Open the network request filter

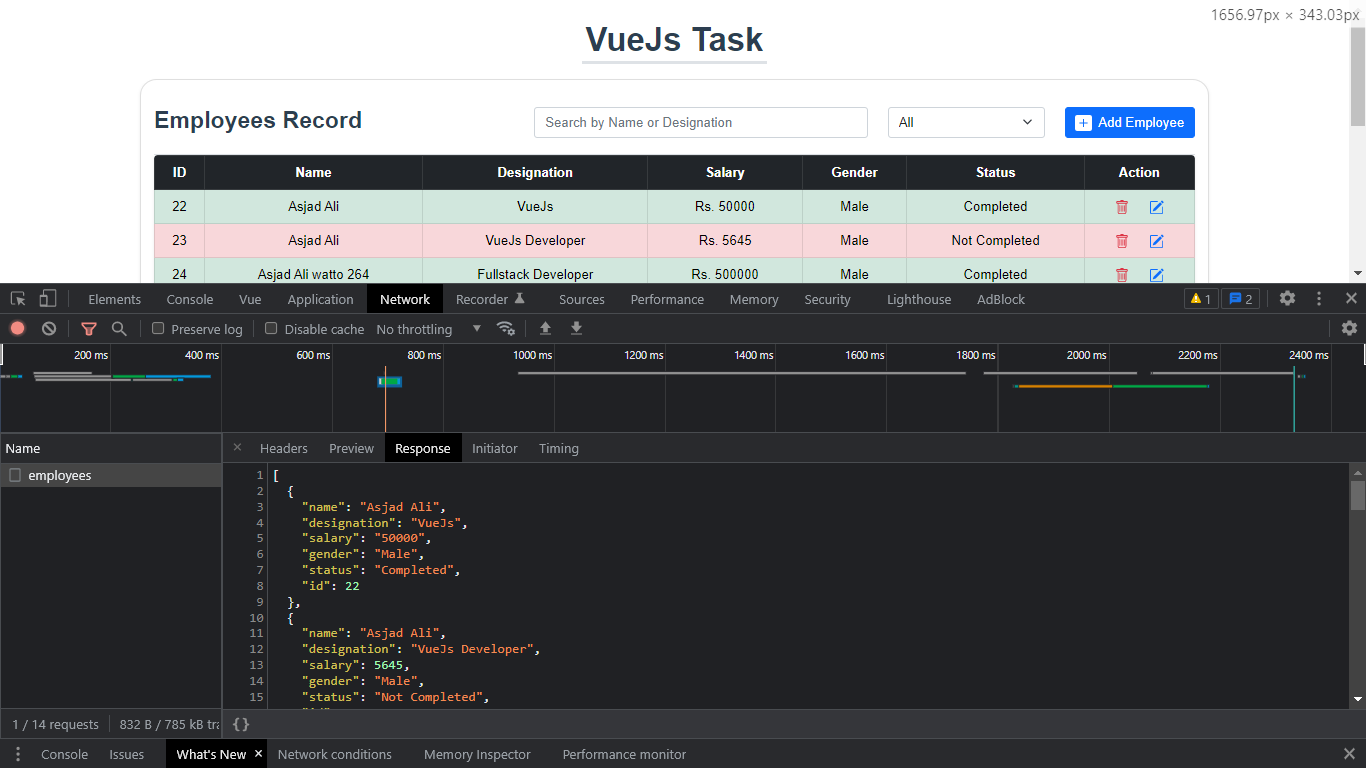pyautogui.click(x=88, y=328)
